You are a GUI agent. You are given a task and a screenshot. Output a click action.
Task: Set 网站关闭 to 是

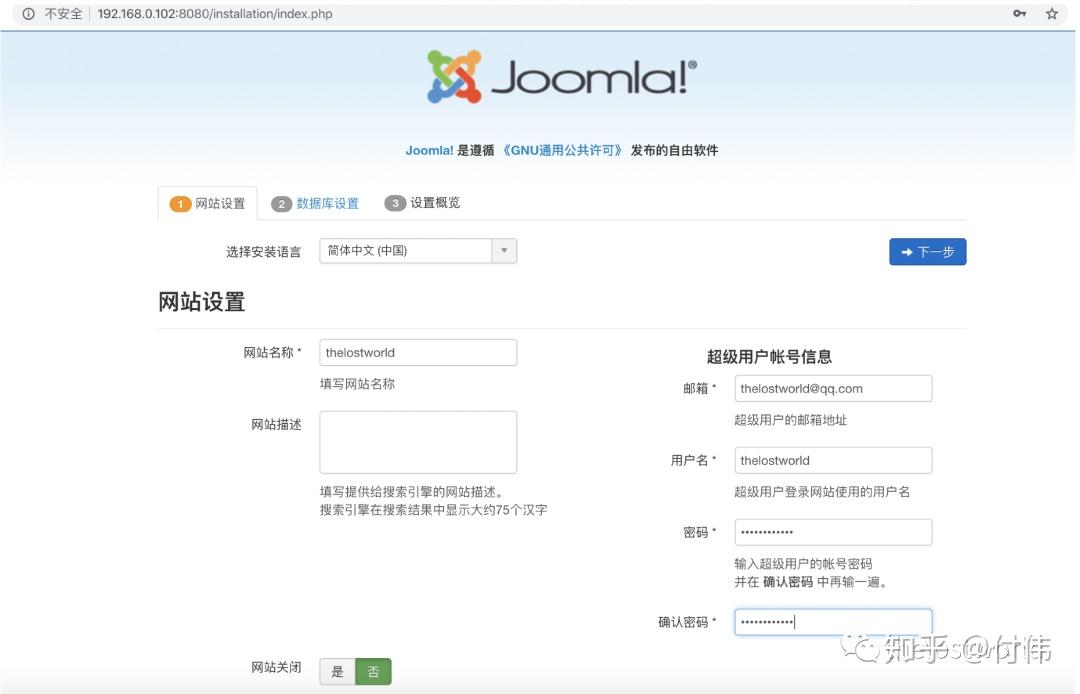(x=336, y=671)
